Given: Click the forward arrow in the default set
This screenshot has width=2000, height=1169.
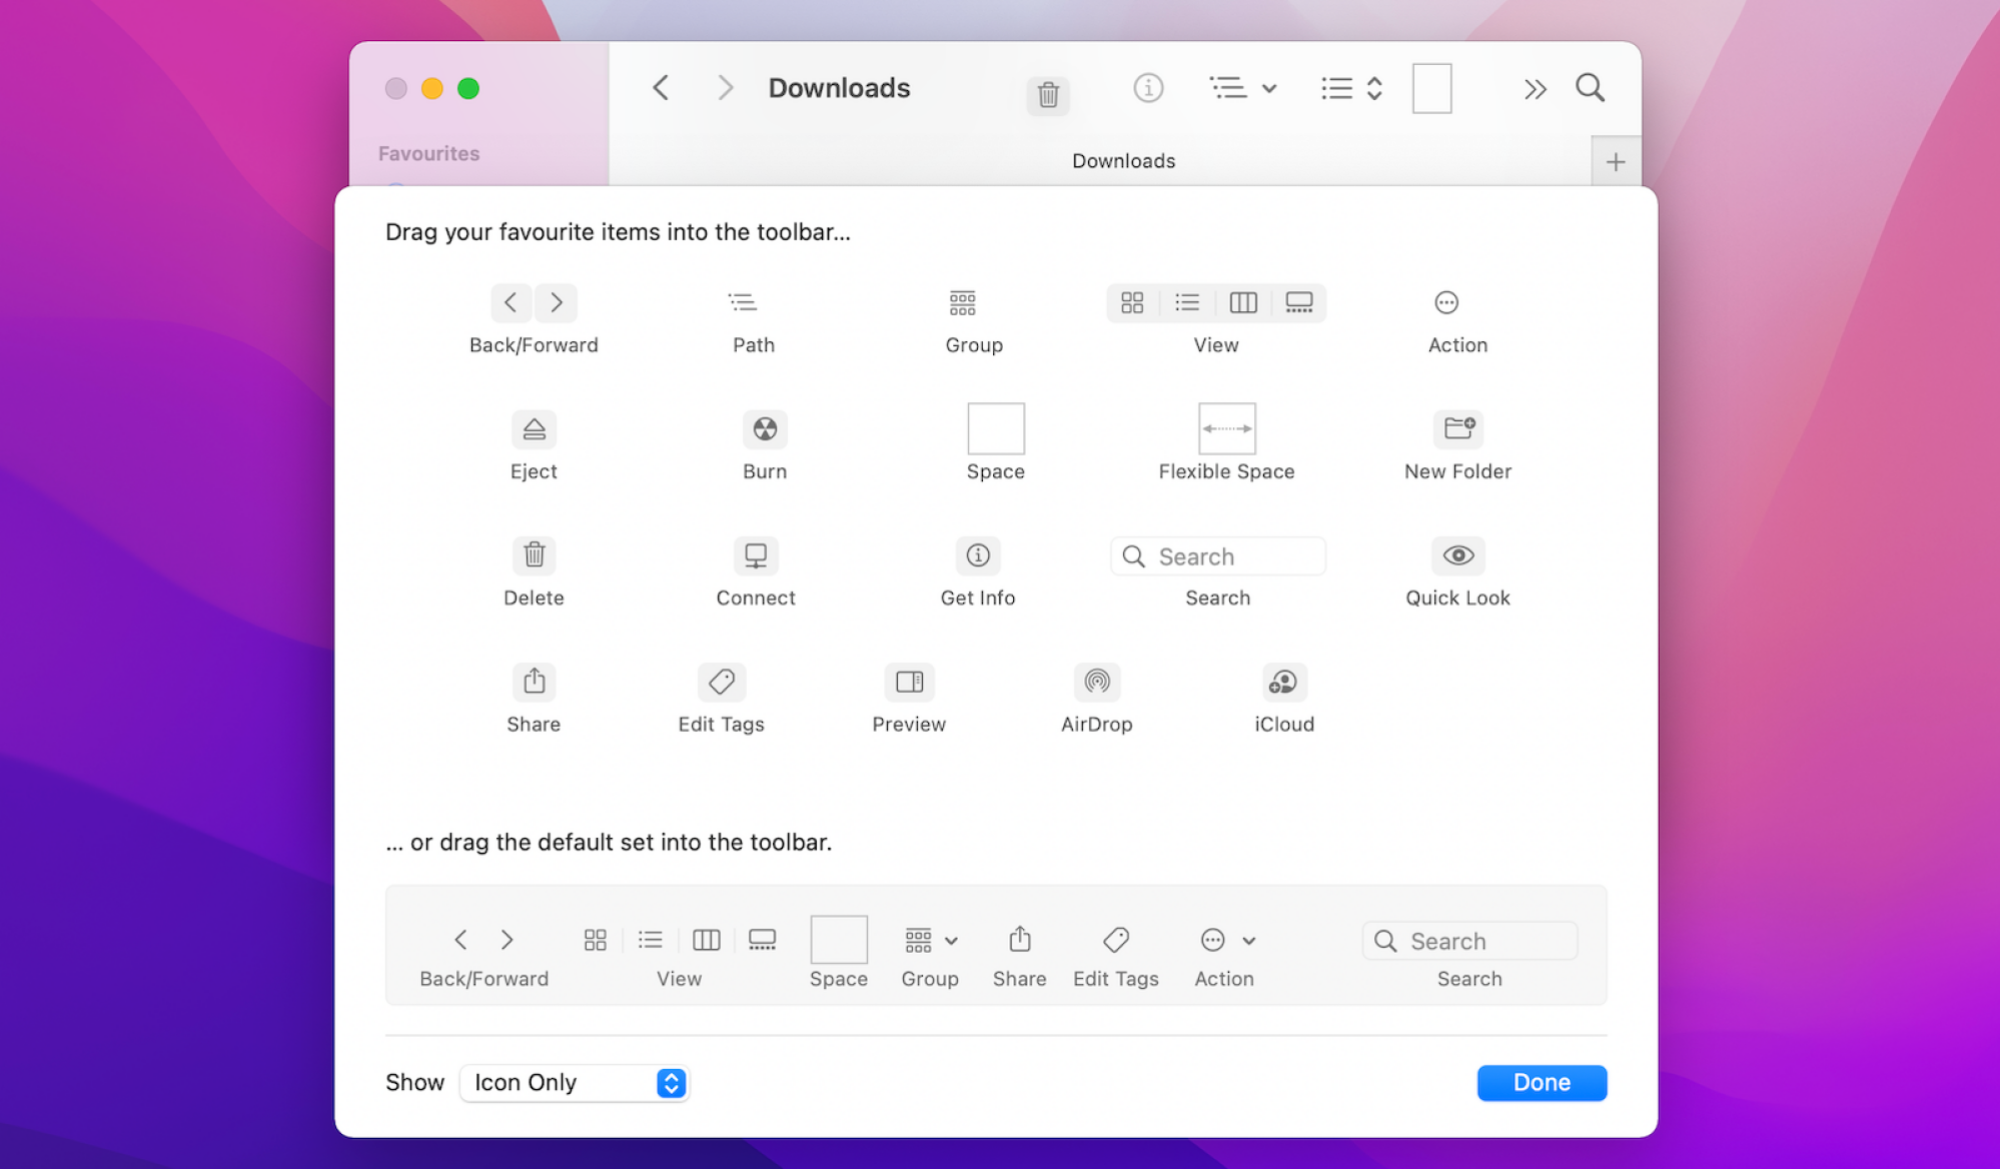Looking at the screenshot, I should click(507, 940).
